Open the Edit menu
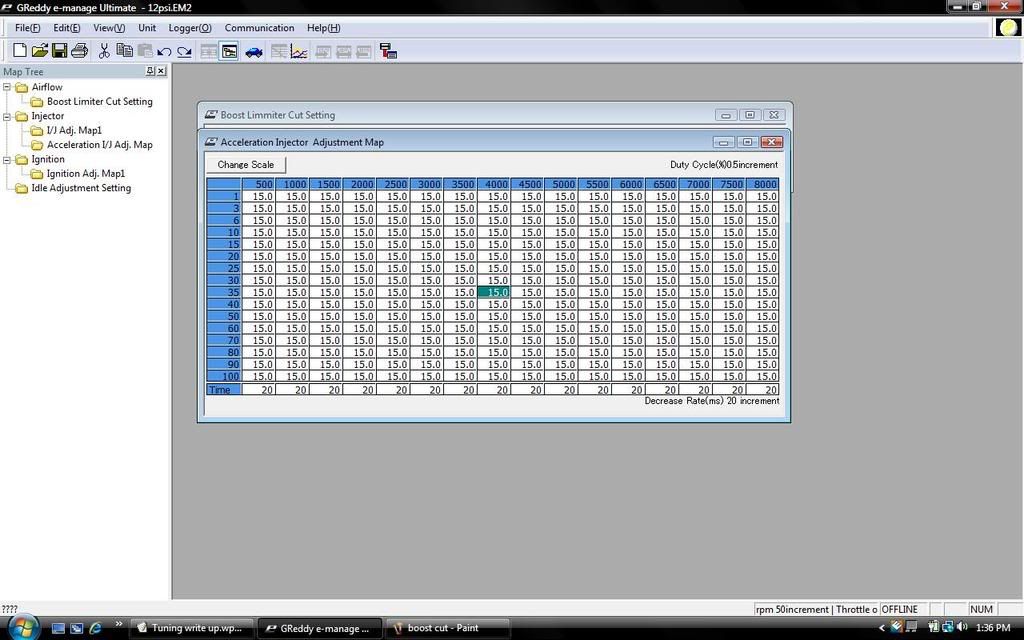The width and height of the screenshot is (1024, 640). click(67, 28)
